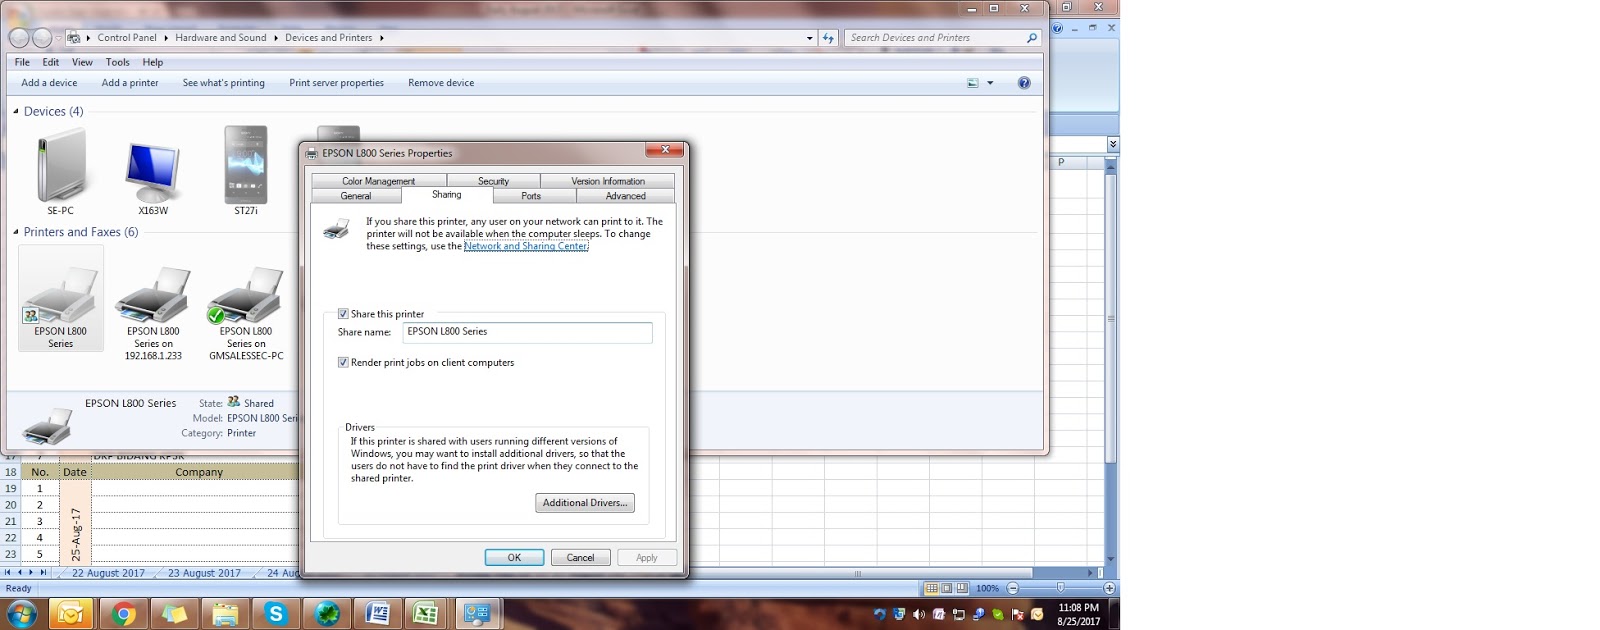Open Windows Explorer from the taskbar
Image resolution: width=1600 pixels, height=630 pixels.
point(226,614)
